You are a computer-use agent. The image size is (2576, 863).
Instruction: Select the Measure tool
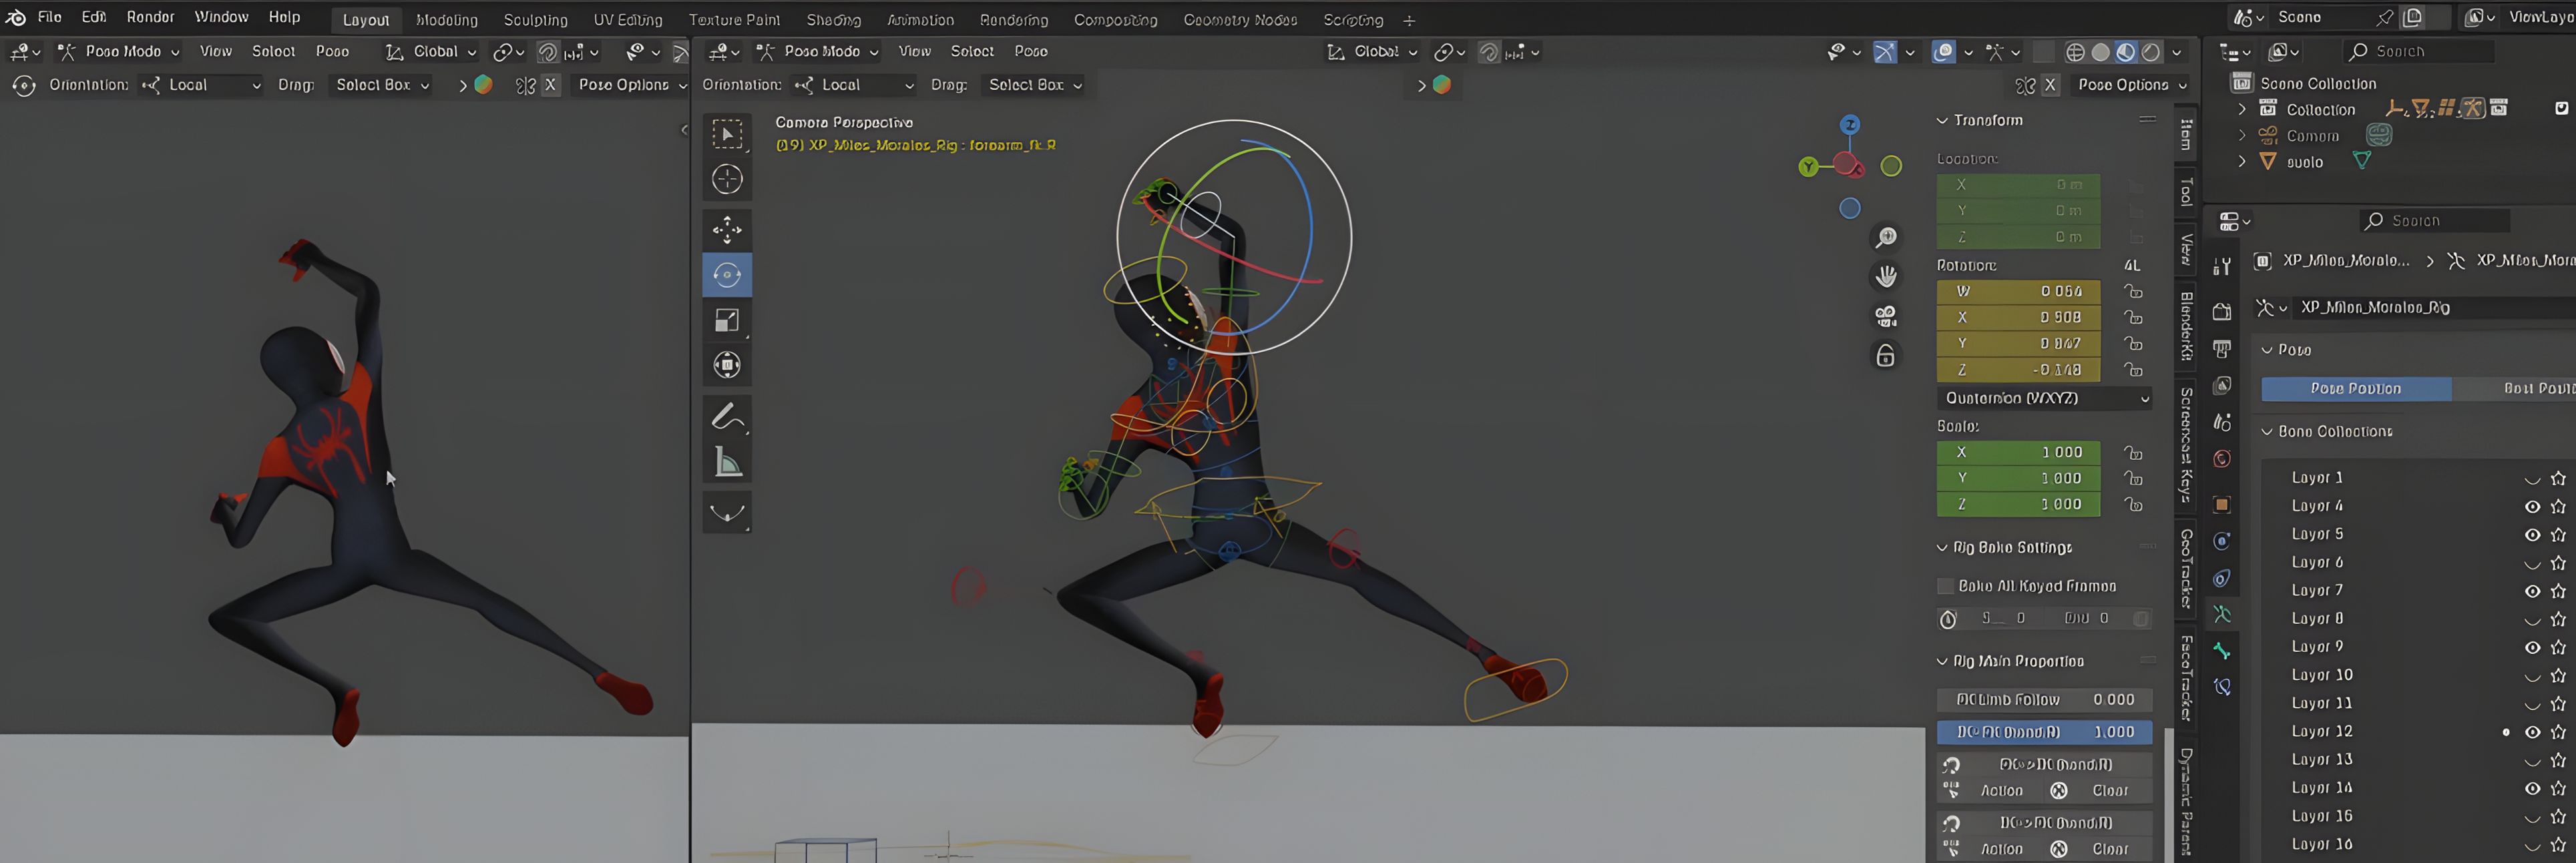(x=727, y=463)
